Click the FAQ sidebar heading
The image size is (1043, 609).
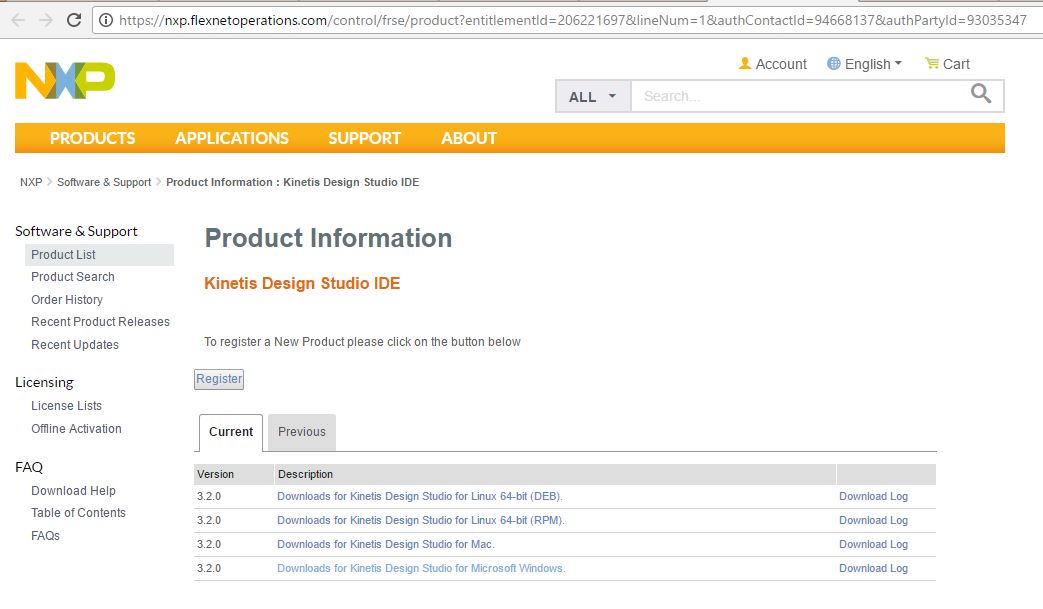point(29,467)
